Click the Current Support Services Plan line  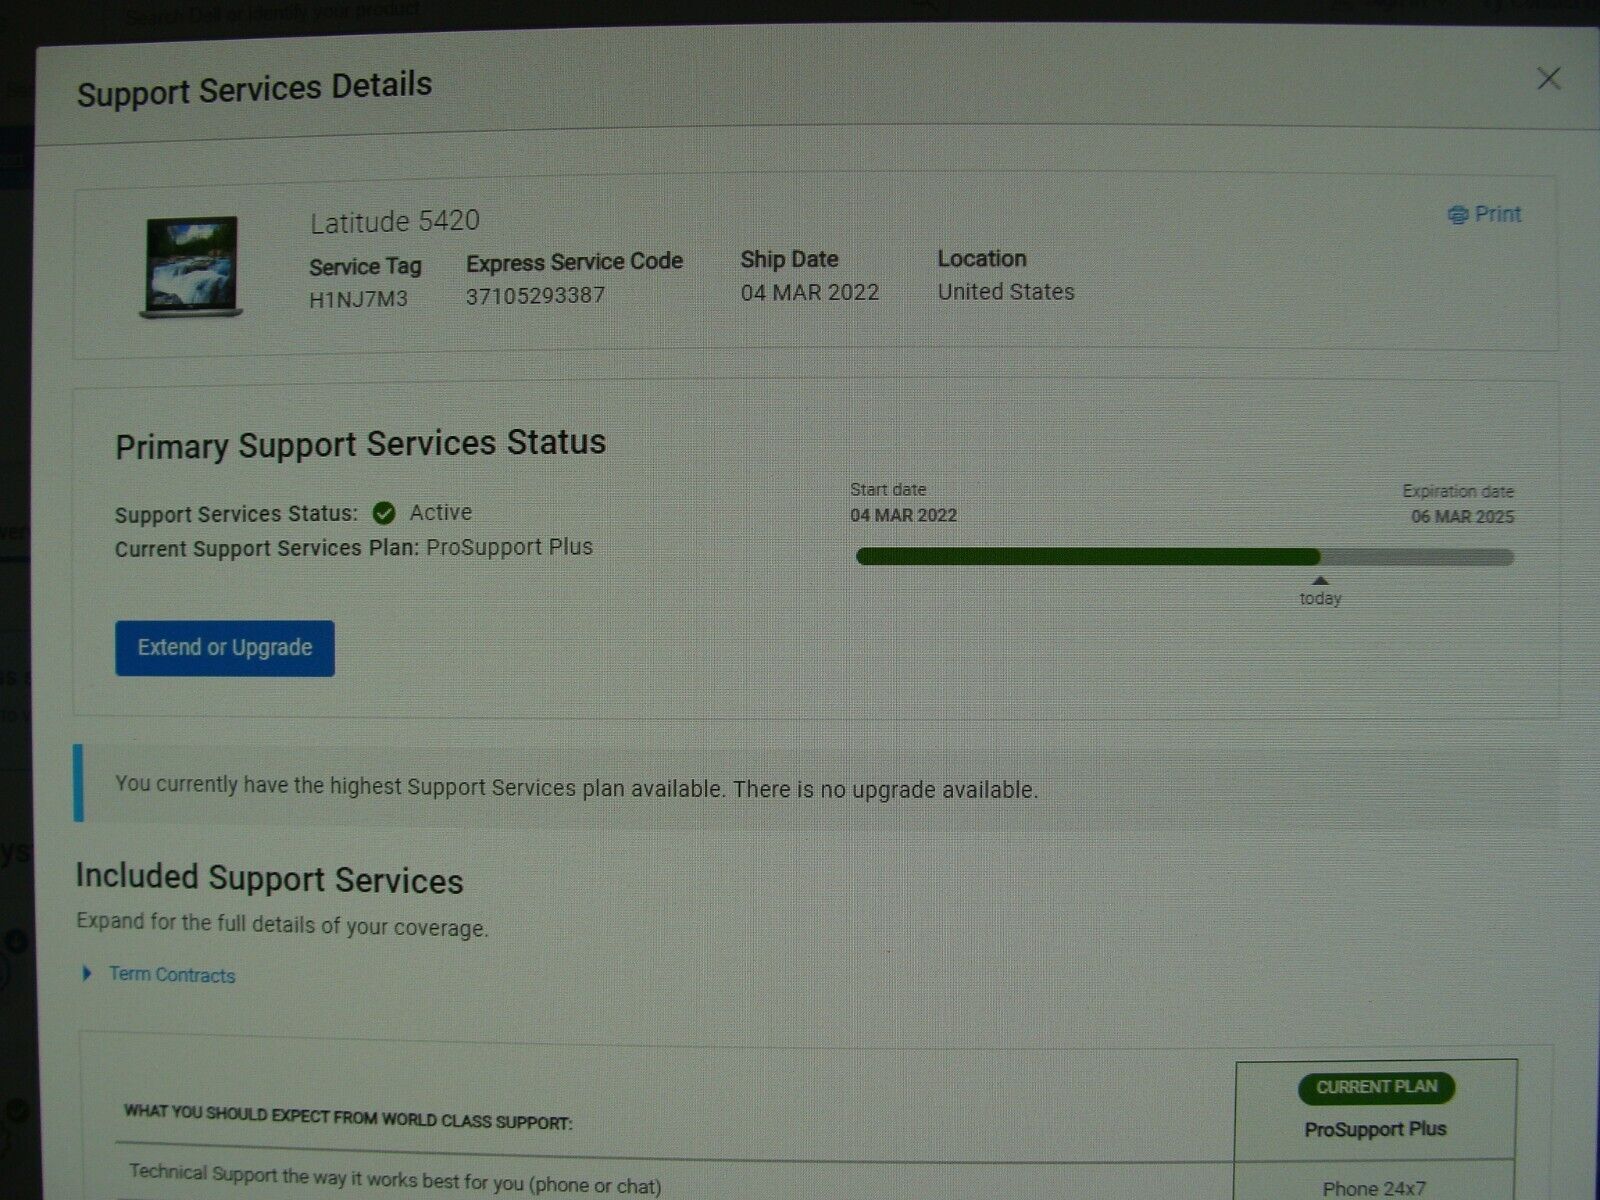tap(354, 548)
